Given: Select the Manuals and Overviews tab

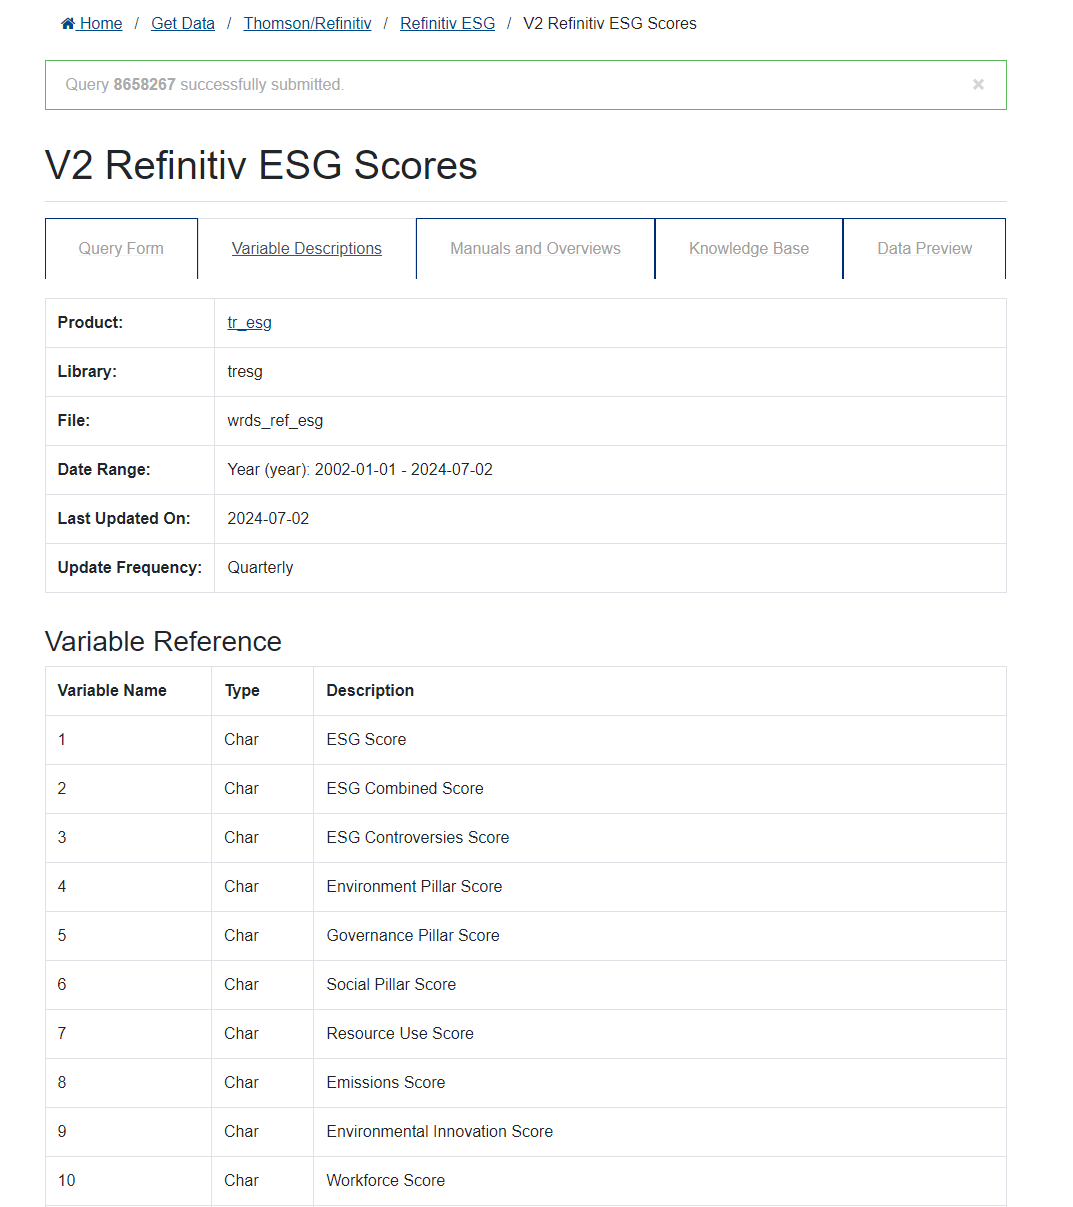Looking at the screenshot, I should pyautogui.click(x=535, y=249).
